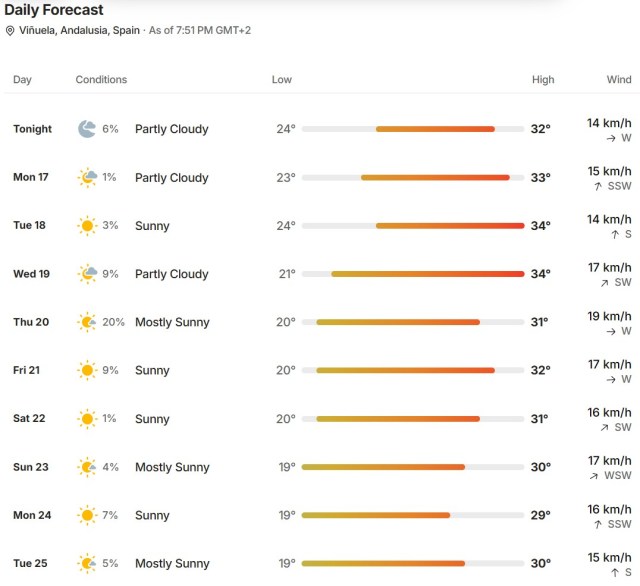Click the Wed 19 temperature range bar
The width and height of the screenshot is (640, 586).
coord(413,274)
